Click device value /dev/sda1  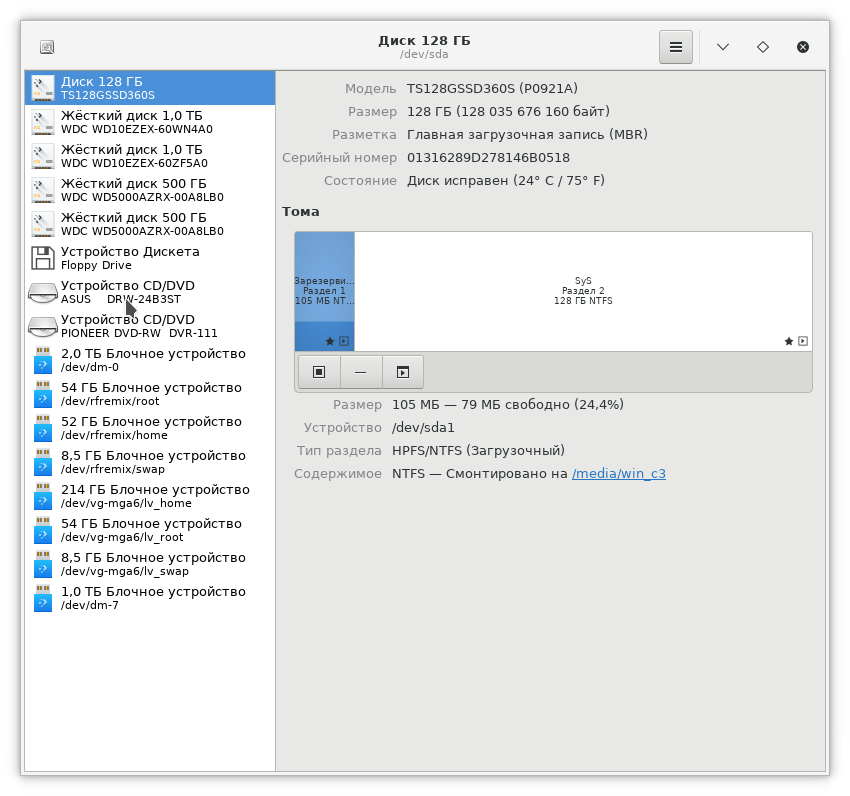point(423,428)
